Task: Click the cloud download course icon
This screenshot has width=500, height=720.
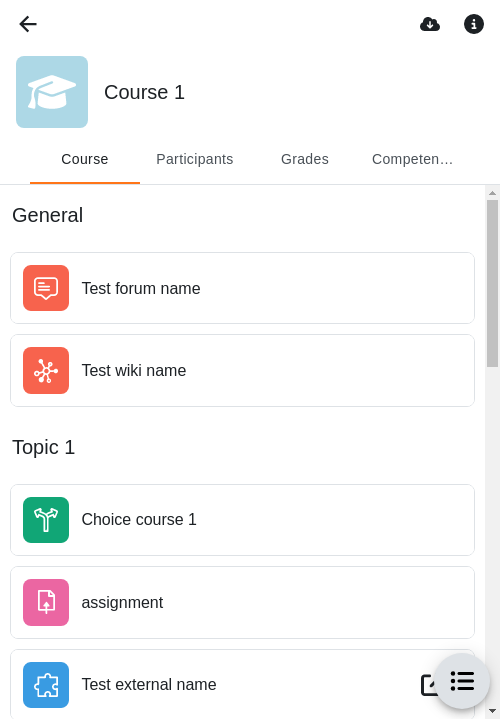Action: tap(430, 24)
